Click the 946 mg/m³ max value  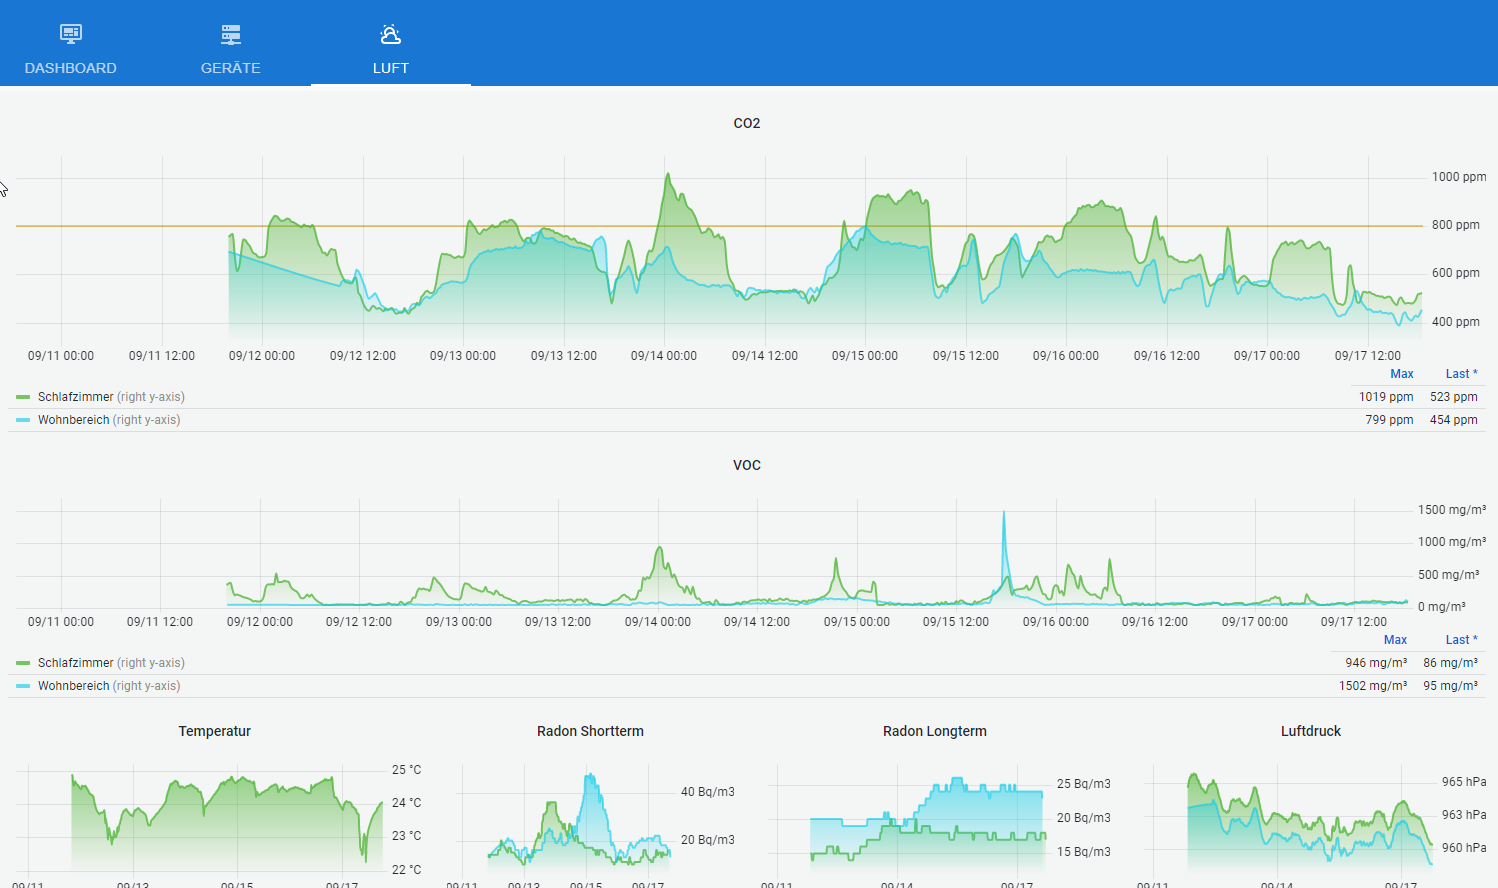click(x=1376, y=663)
